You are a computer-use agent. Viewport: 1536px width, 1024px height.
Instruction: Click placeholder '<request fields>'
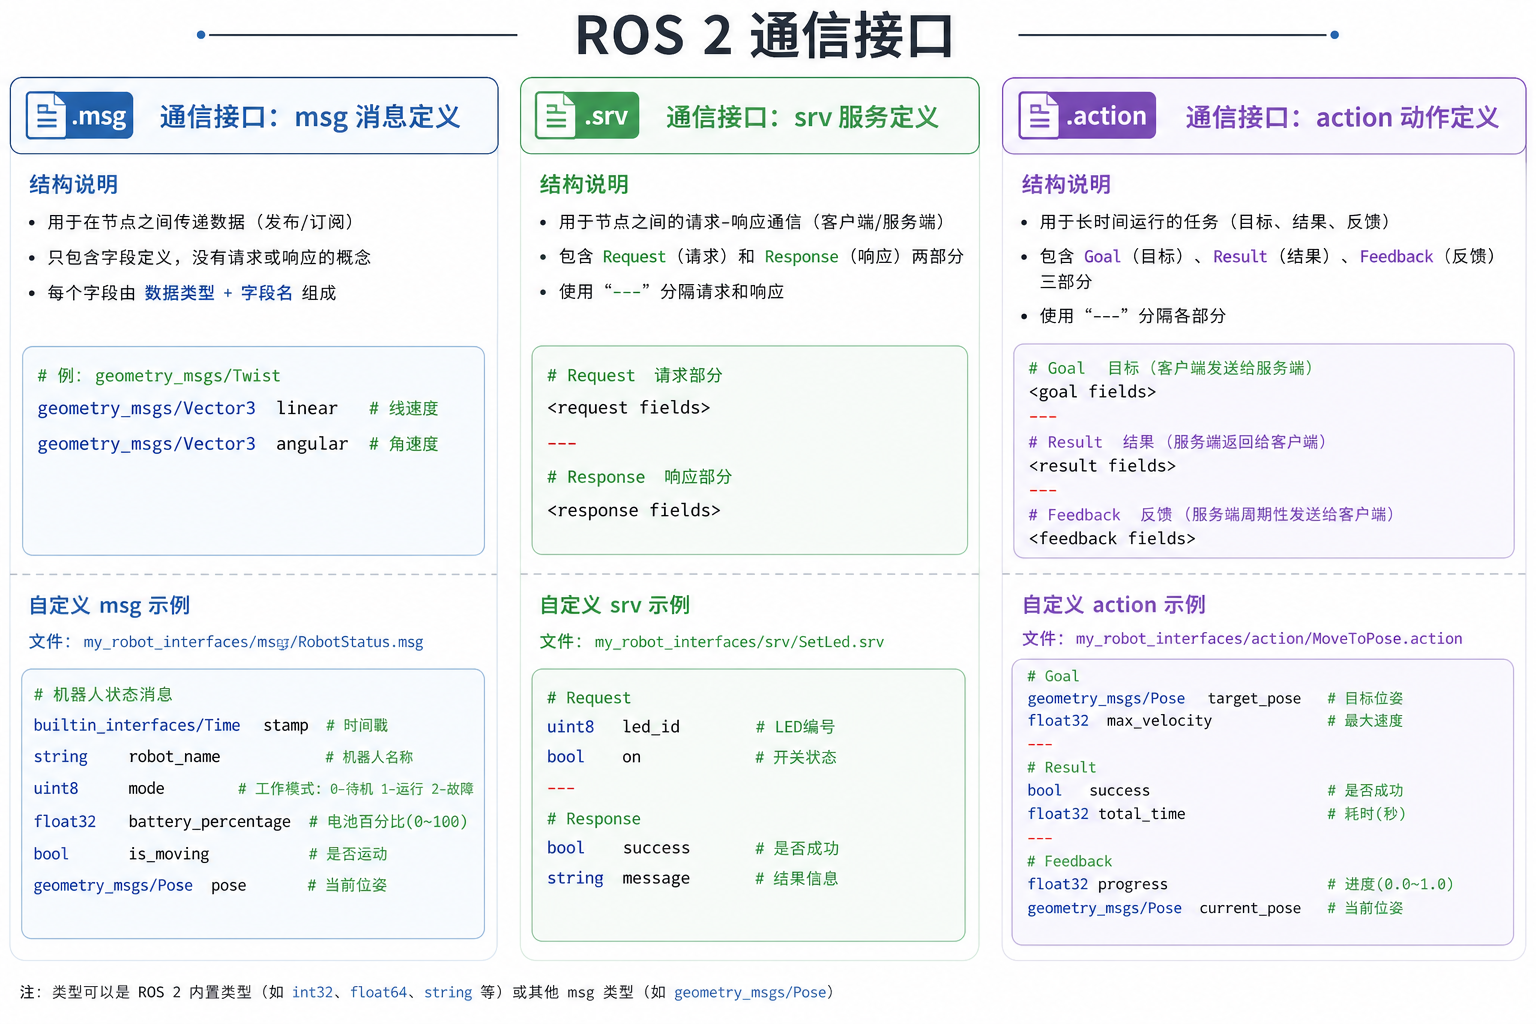point(629,408)
